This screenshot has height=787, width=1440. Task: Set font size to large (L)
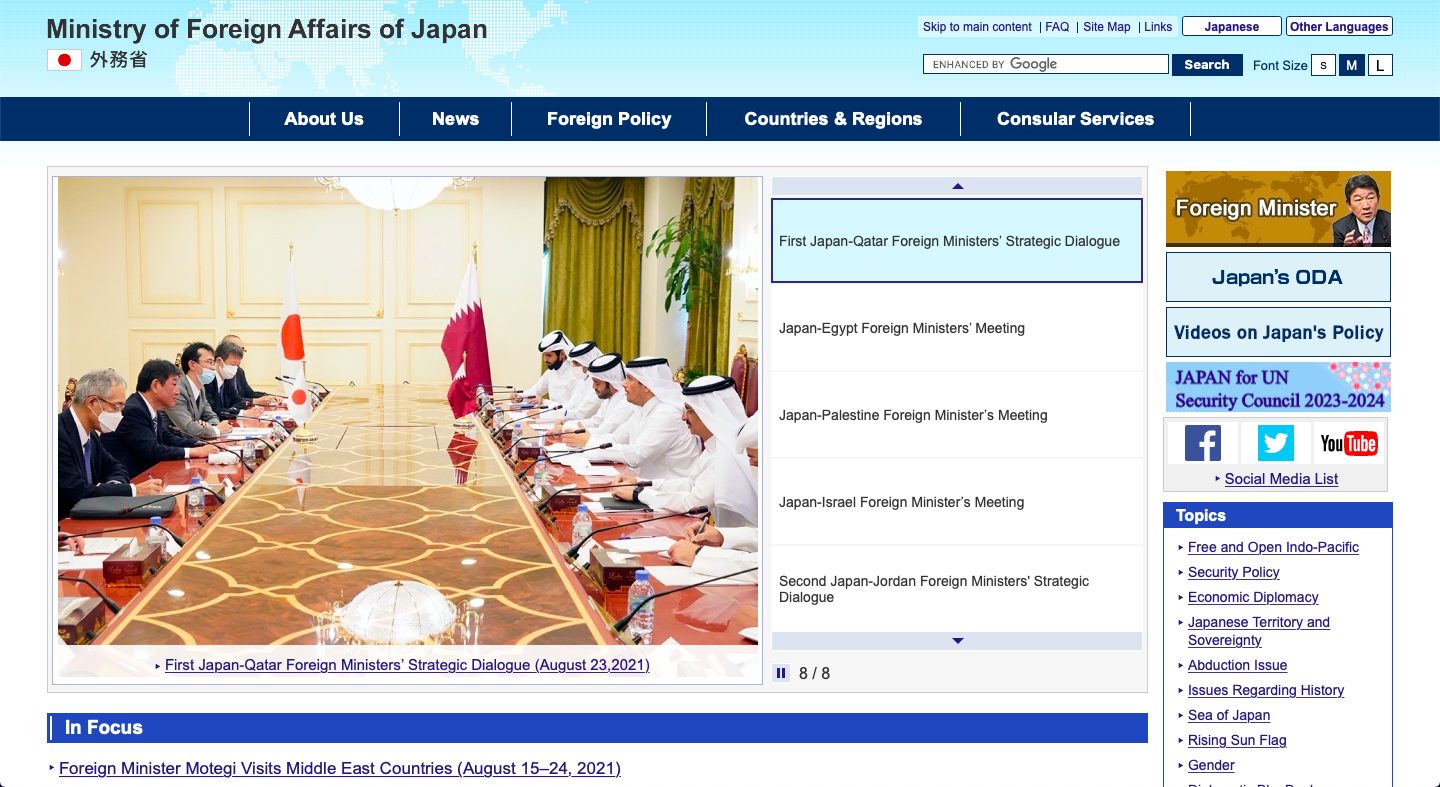click(x=1380, y=65)
